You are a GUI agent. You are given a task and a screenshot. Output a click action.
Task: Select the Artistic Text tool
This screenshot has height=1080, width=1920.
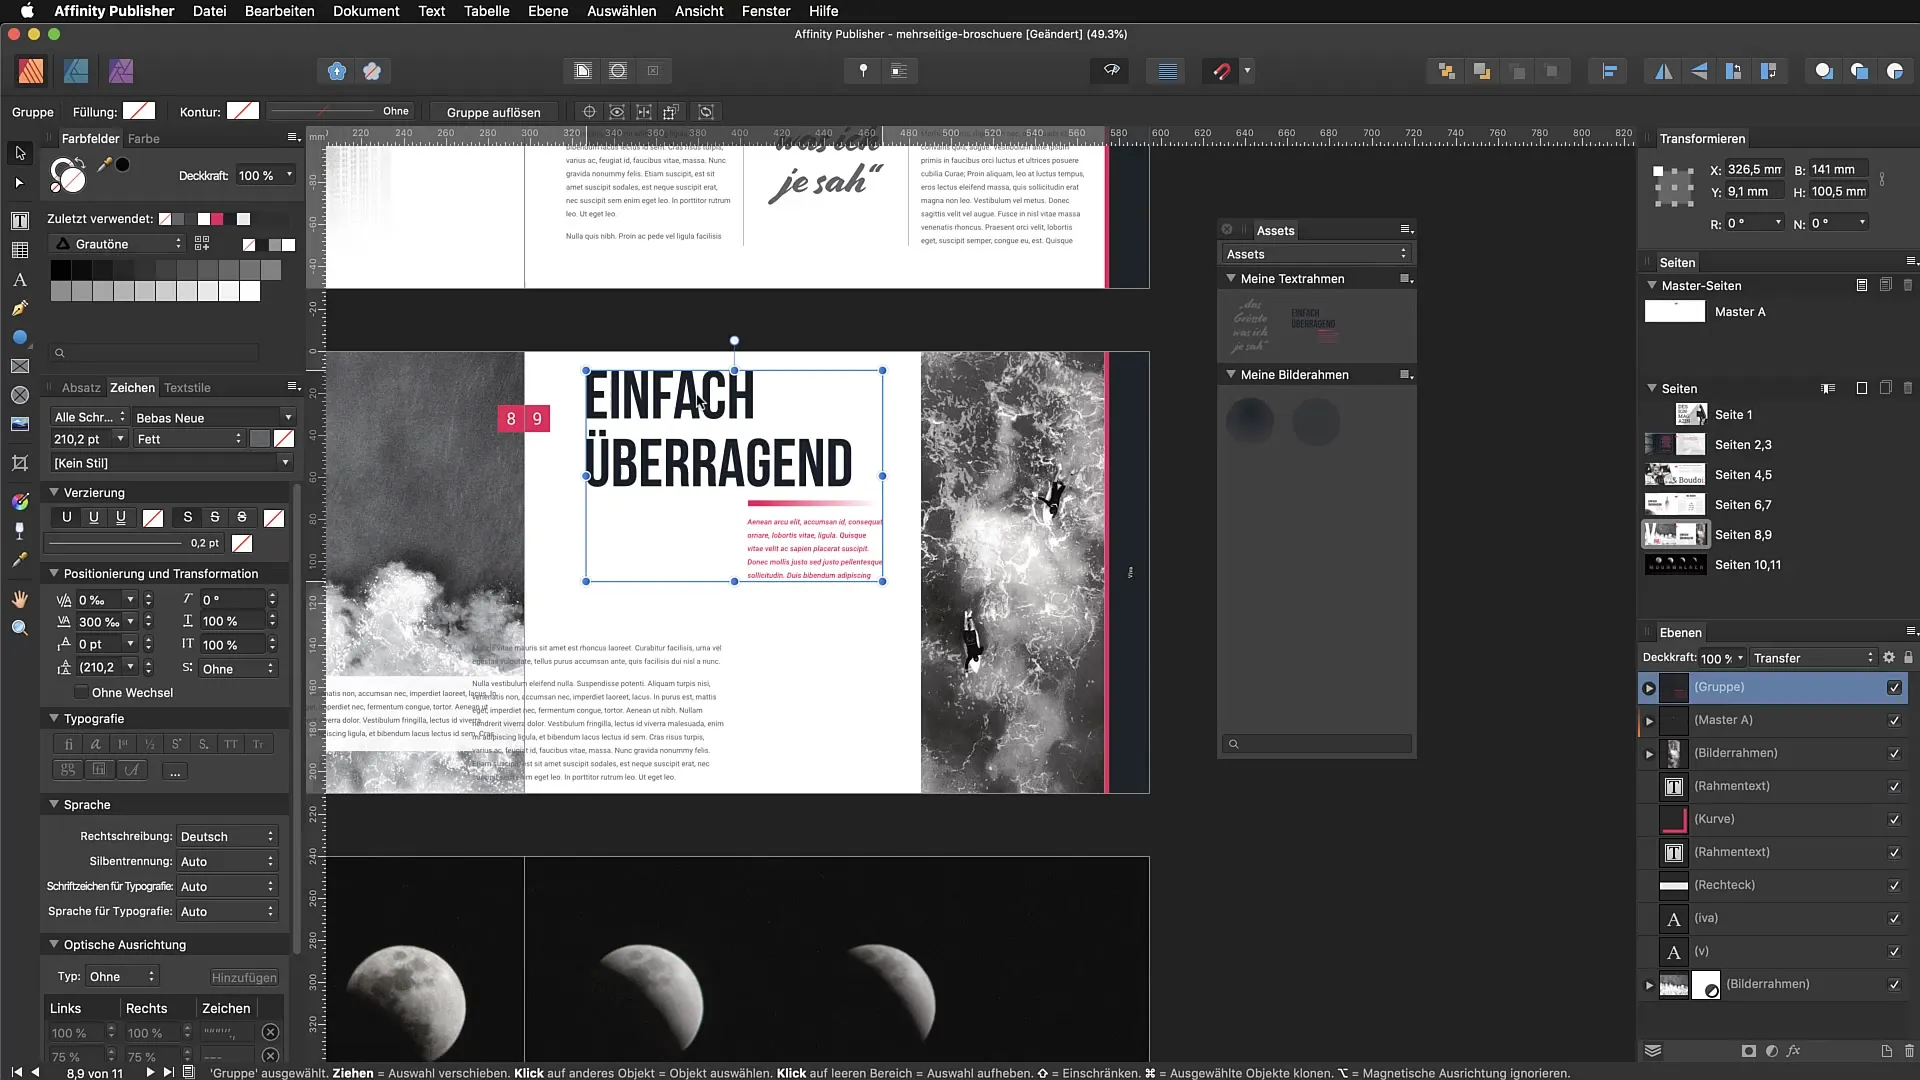tap(19, 279)
